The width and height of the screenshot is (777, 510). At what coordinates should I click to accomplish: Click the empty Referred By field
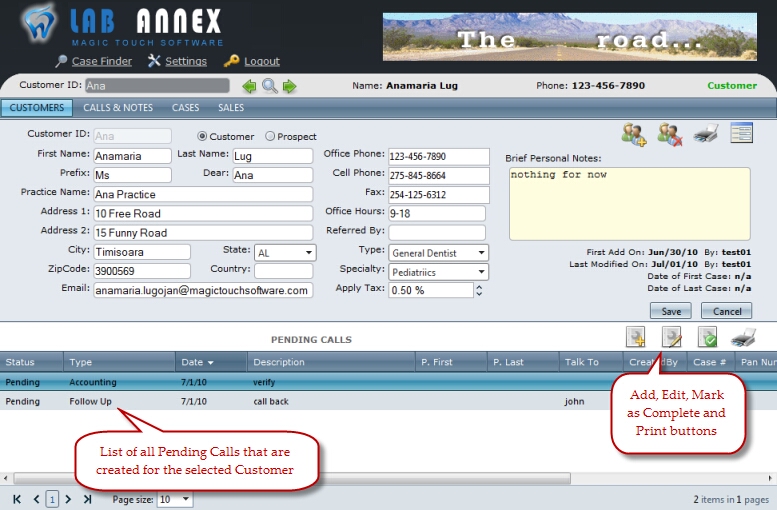click(437, 232)
